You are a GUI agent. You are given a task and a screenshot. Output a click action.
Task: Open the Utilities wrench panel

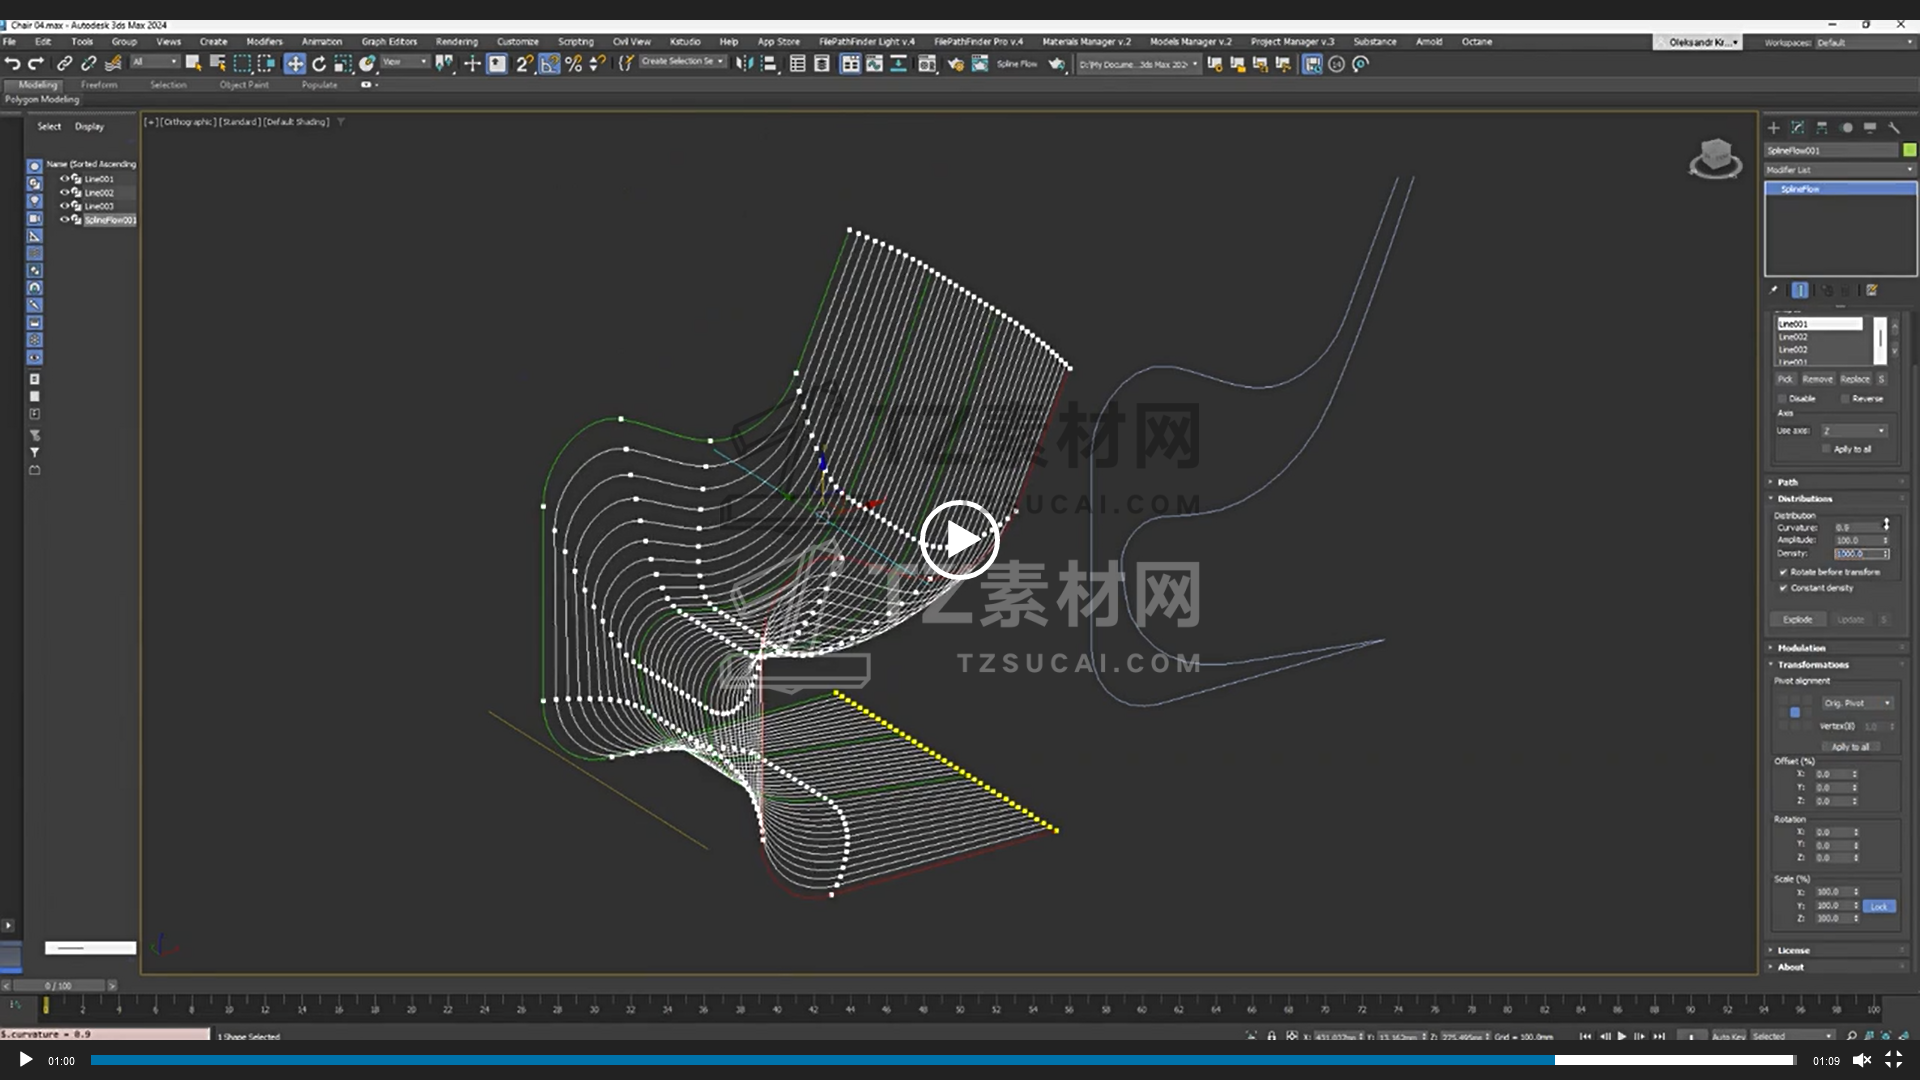click(x=1894, y=128)
